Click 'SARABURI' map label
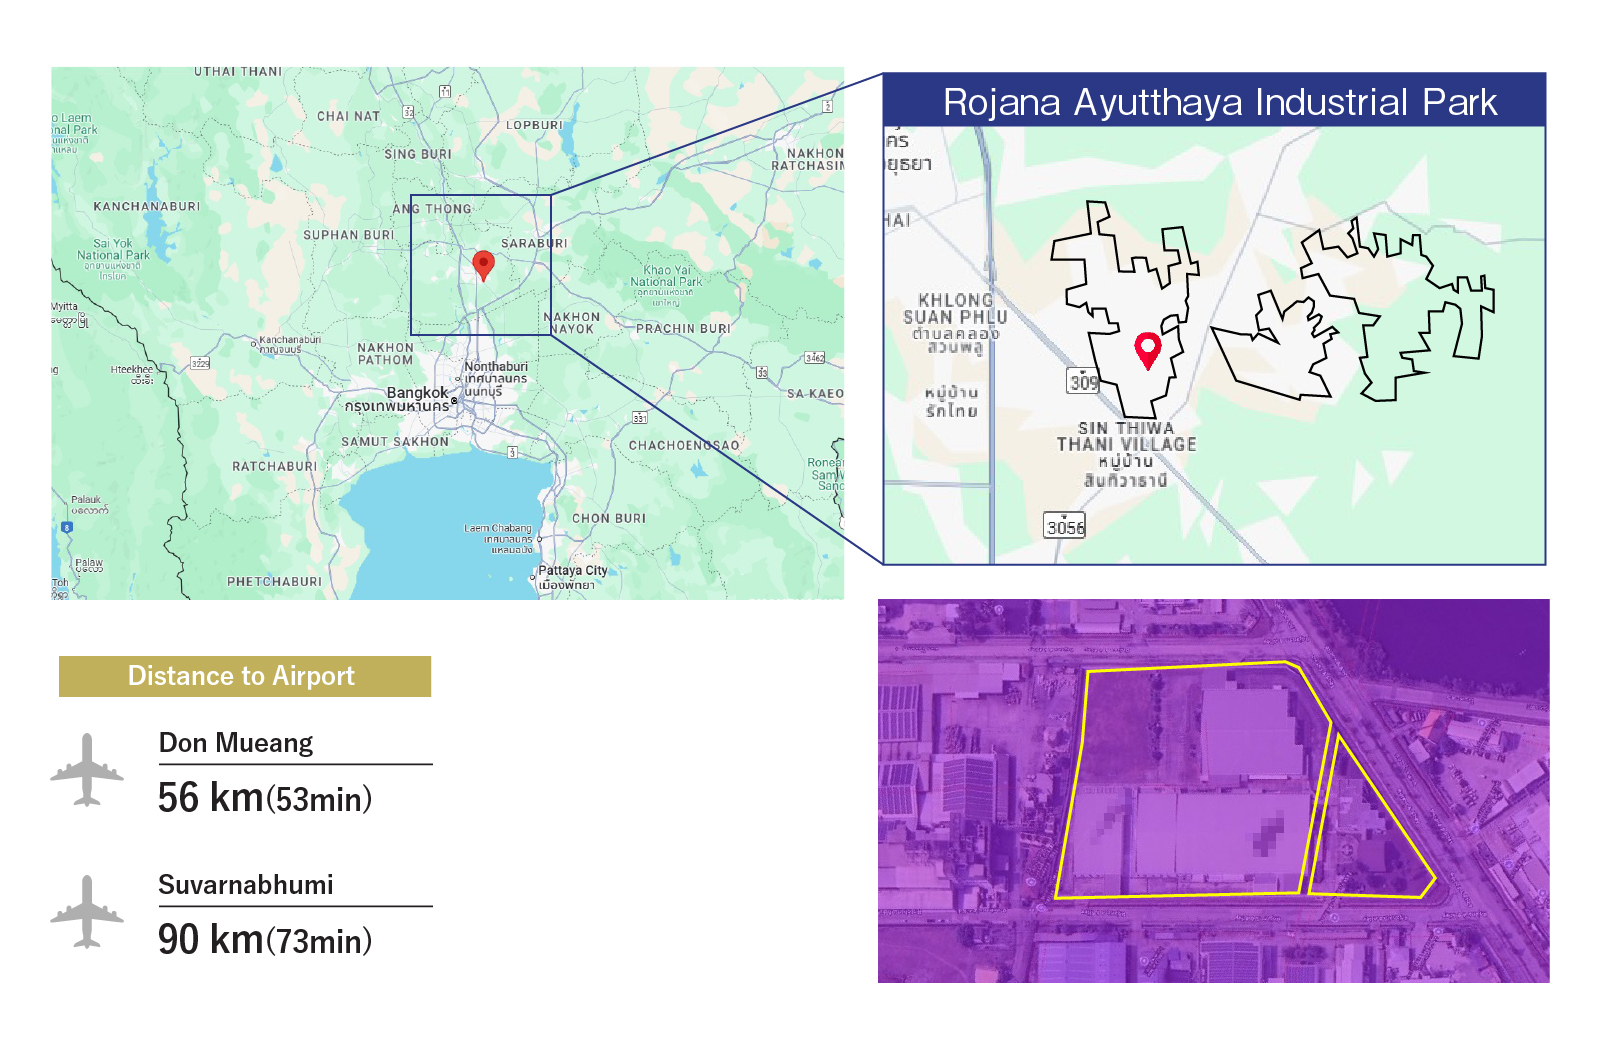The width and height of the screenshot is (1604, 1038). click(x=534, y=243)
